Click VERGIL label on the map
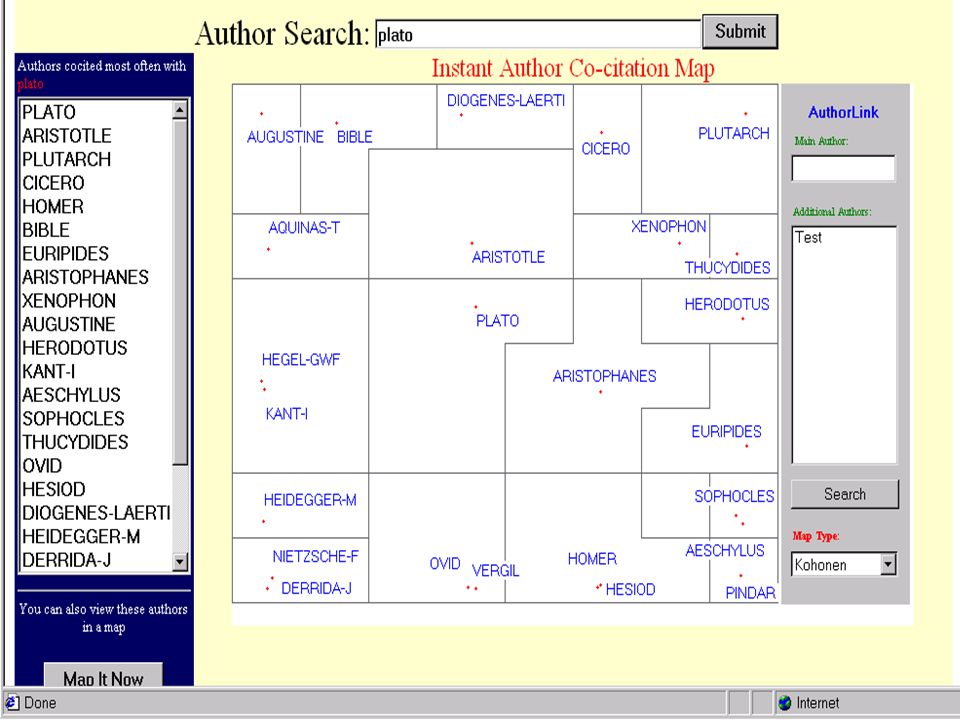 [495, 571]
